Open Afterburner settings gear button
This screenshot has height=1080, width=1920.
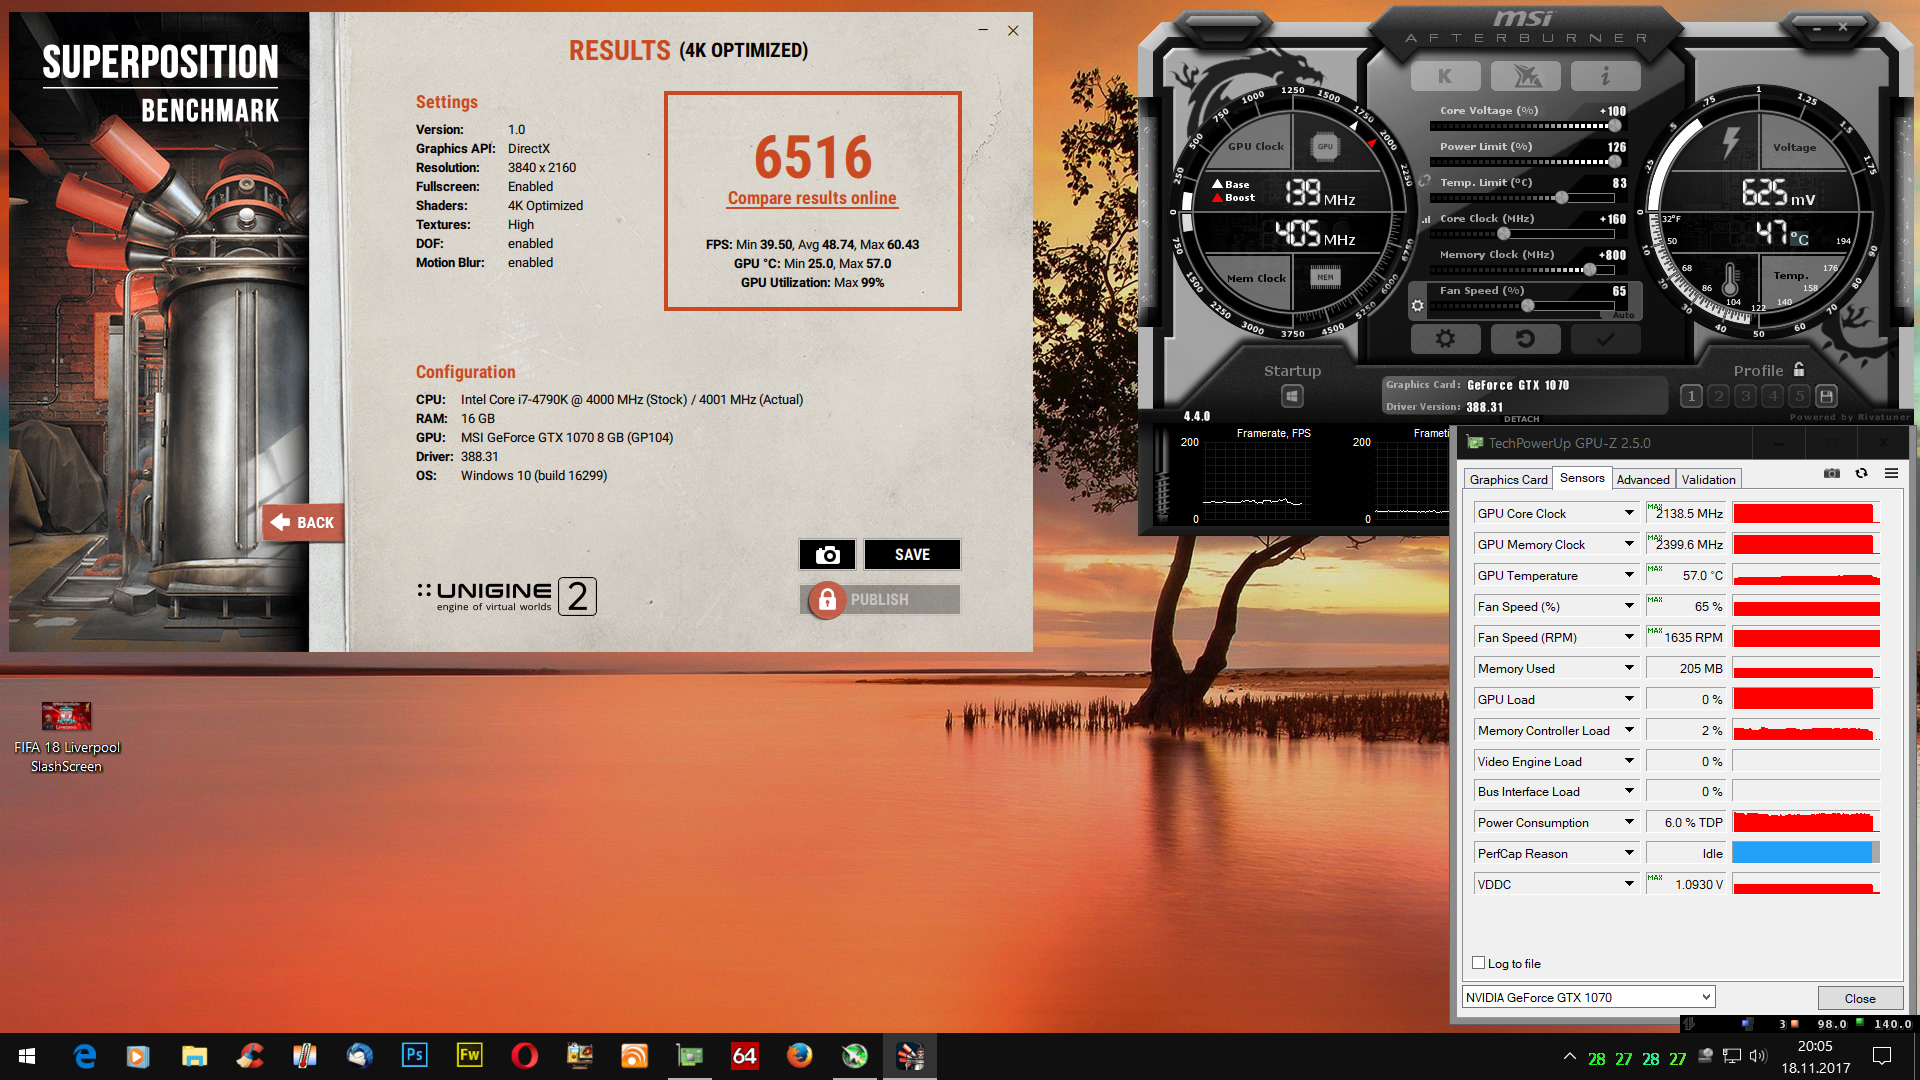pos(1445,339)
